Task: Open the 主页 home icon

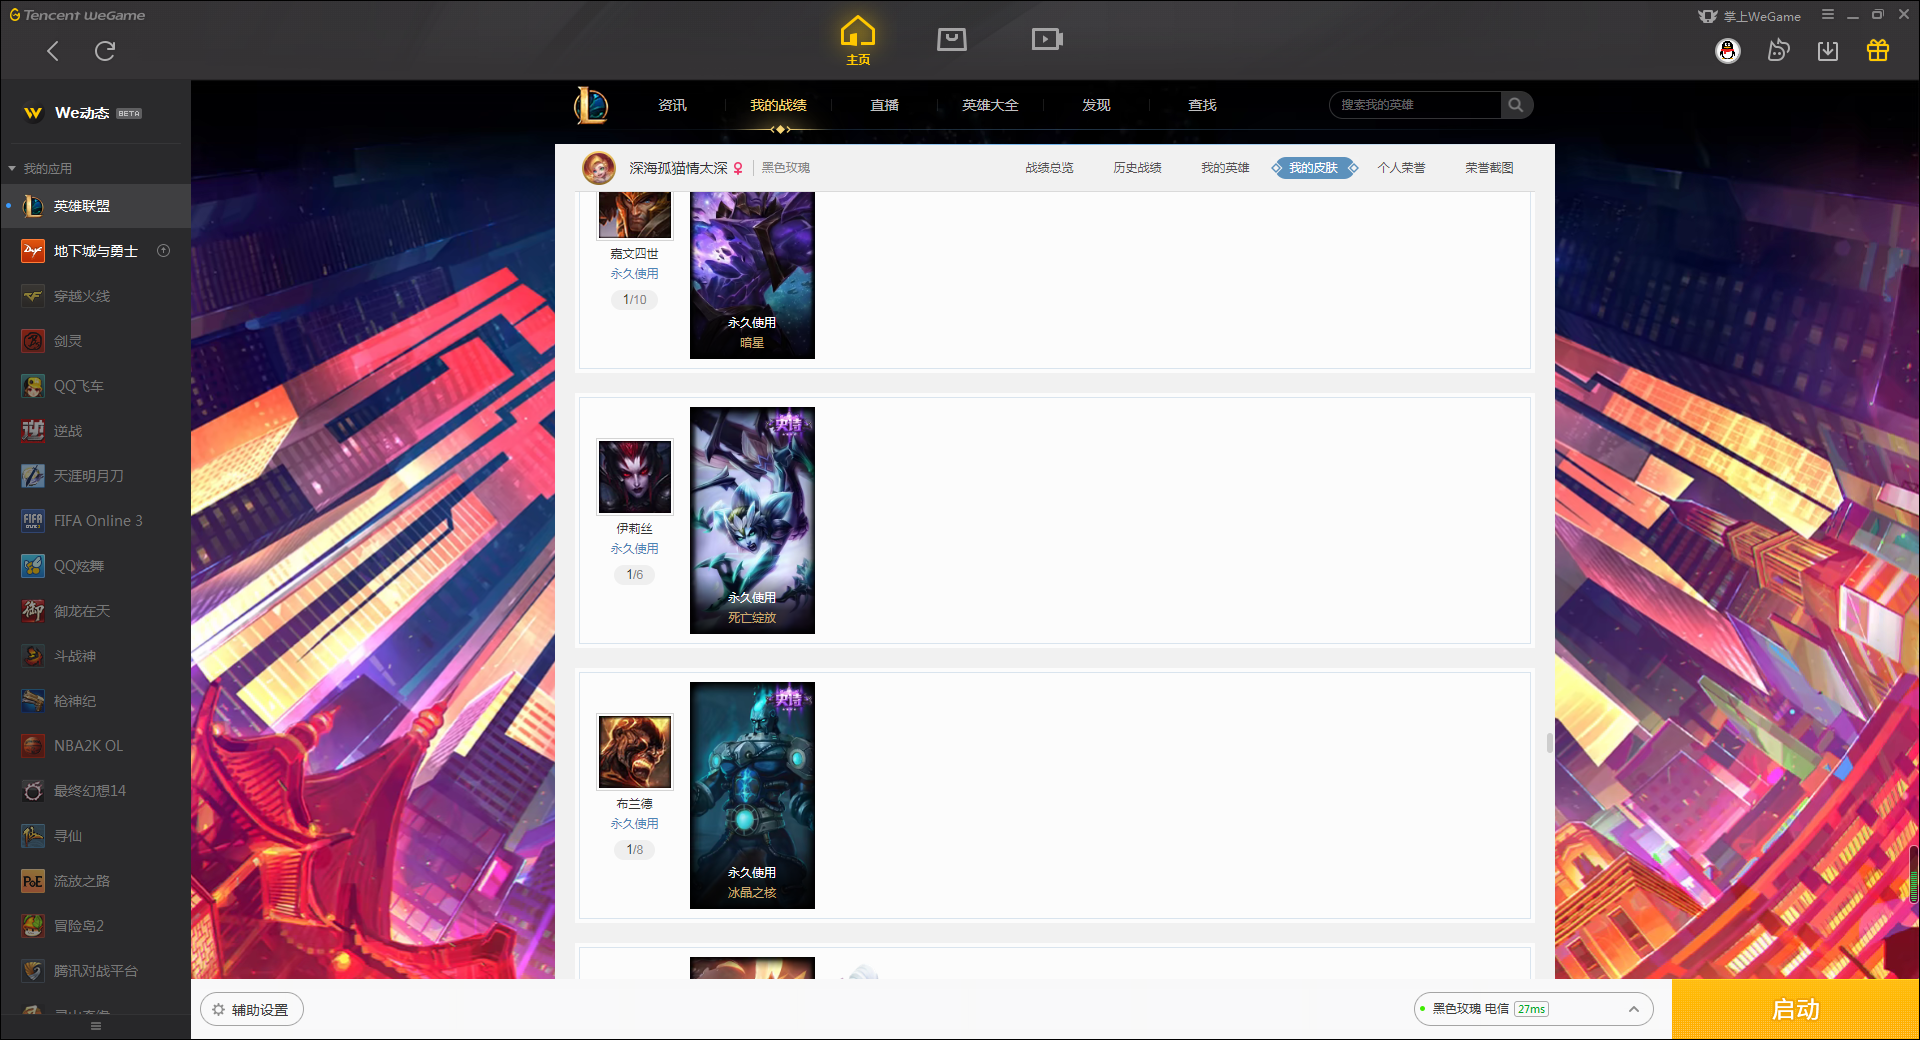Action: [858, 40]
